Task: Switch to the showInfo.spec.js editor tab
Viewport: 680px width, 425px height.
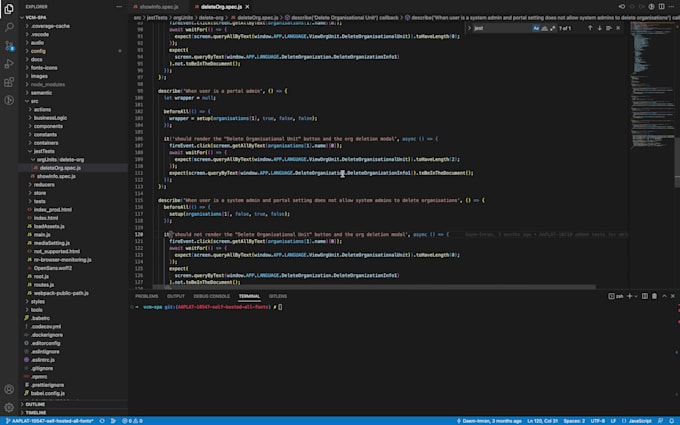Action: tap(159, 7)
